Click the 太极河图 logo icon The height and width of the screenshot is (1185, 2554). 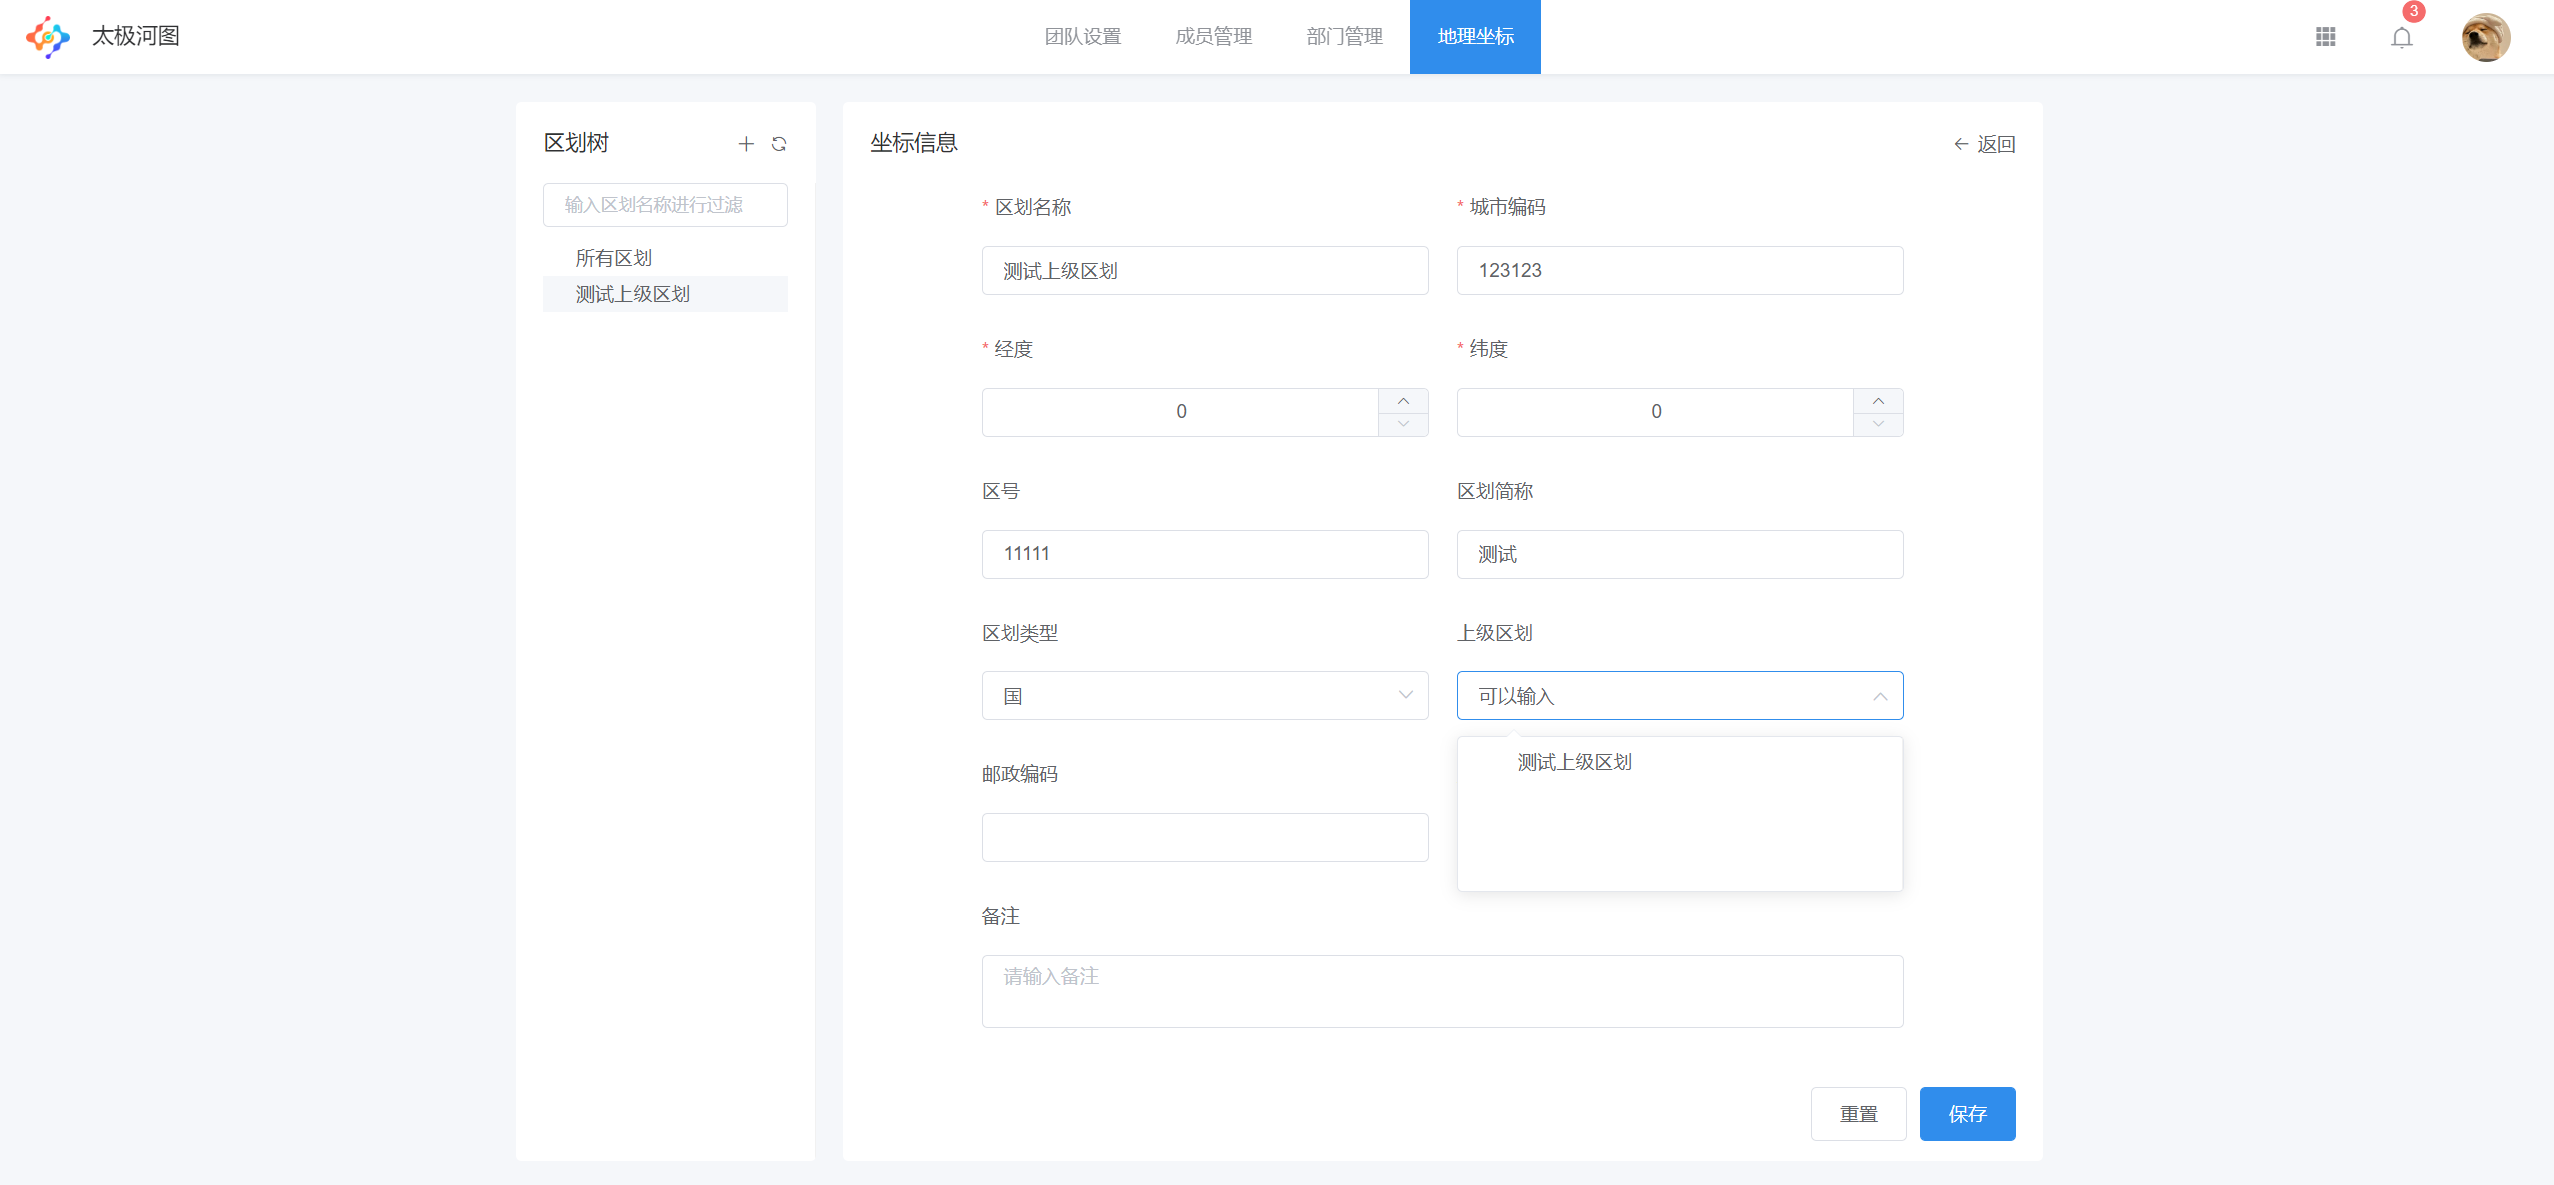click(x=48, y=37)
